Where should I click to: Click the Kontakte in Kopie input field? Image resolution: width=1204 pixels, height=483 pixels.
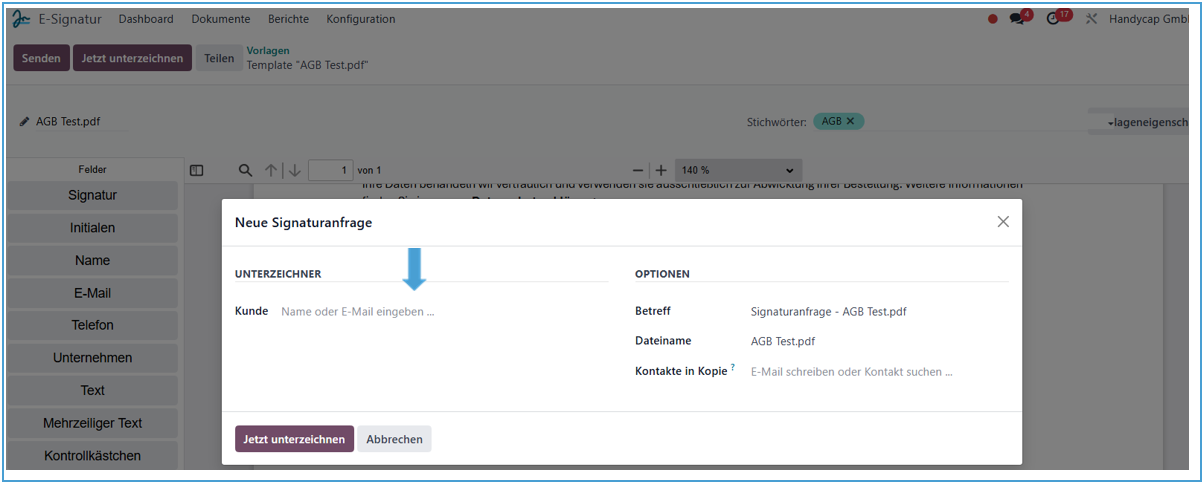[875, 372]
